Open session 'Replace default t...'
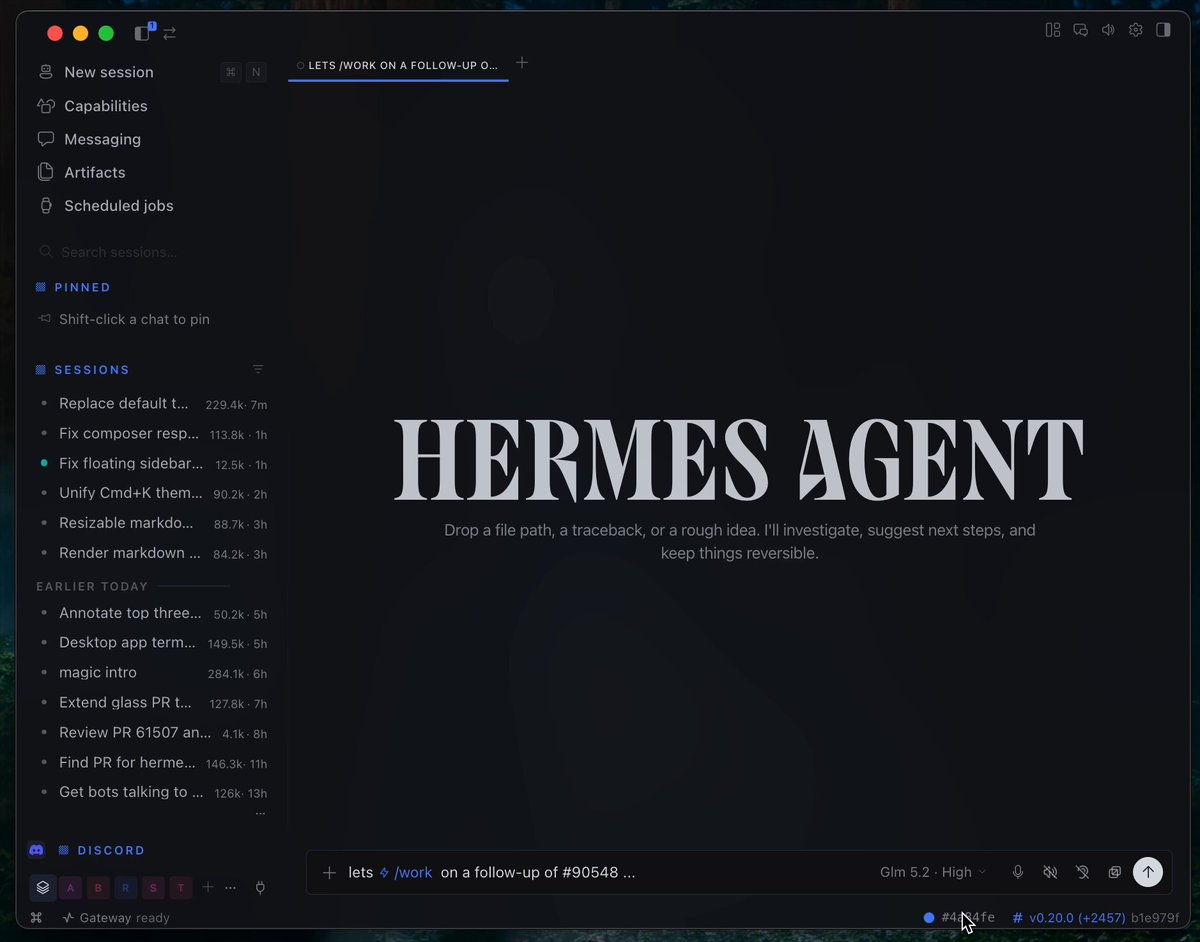The height and width of the screenshot is (942, 1200). (151, 404)
